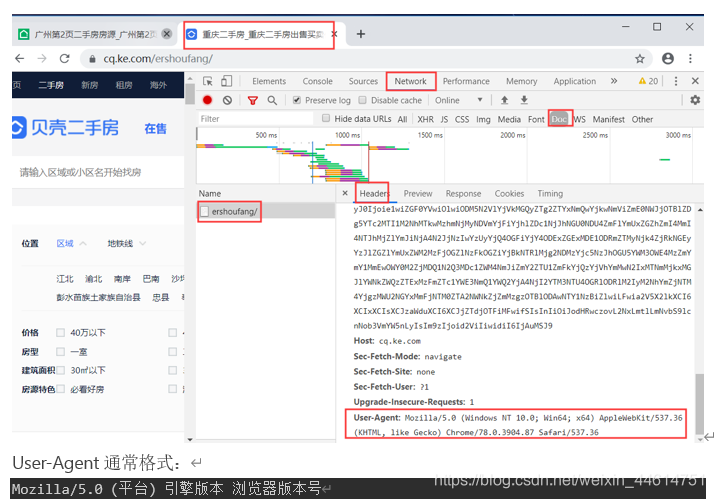This screenshot has height=499, width=714.
Task: Open network search with the magnifier icon
Action: click(272, 100)
